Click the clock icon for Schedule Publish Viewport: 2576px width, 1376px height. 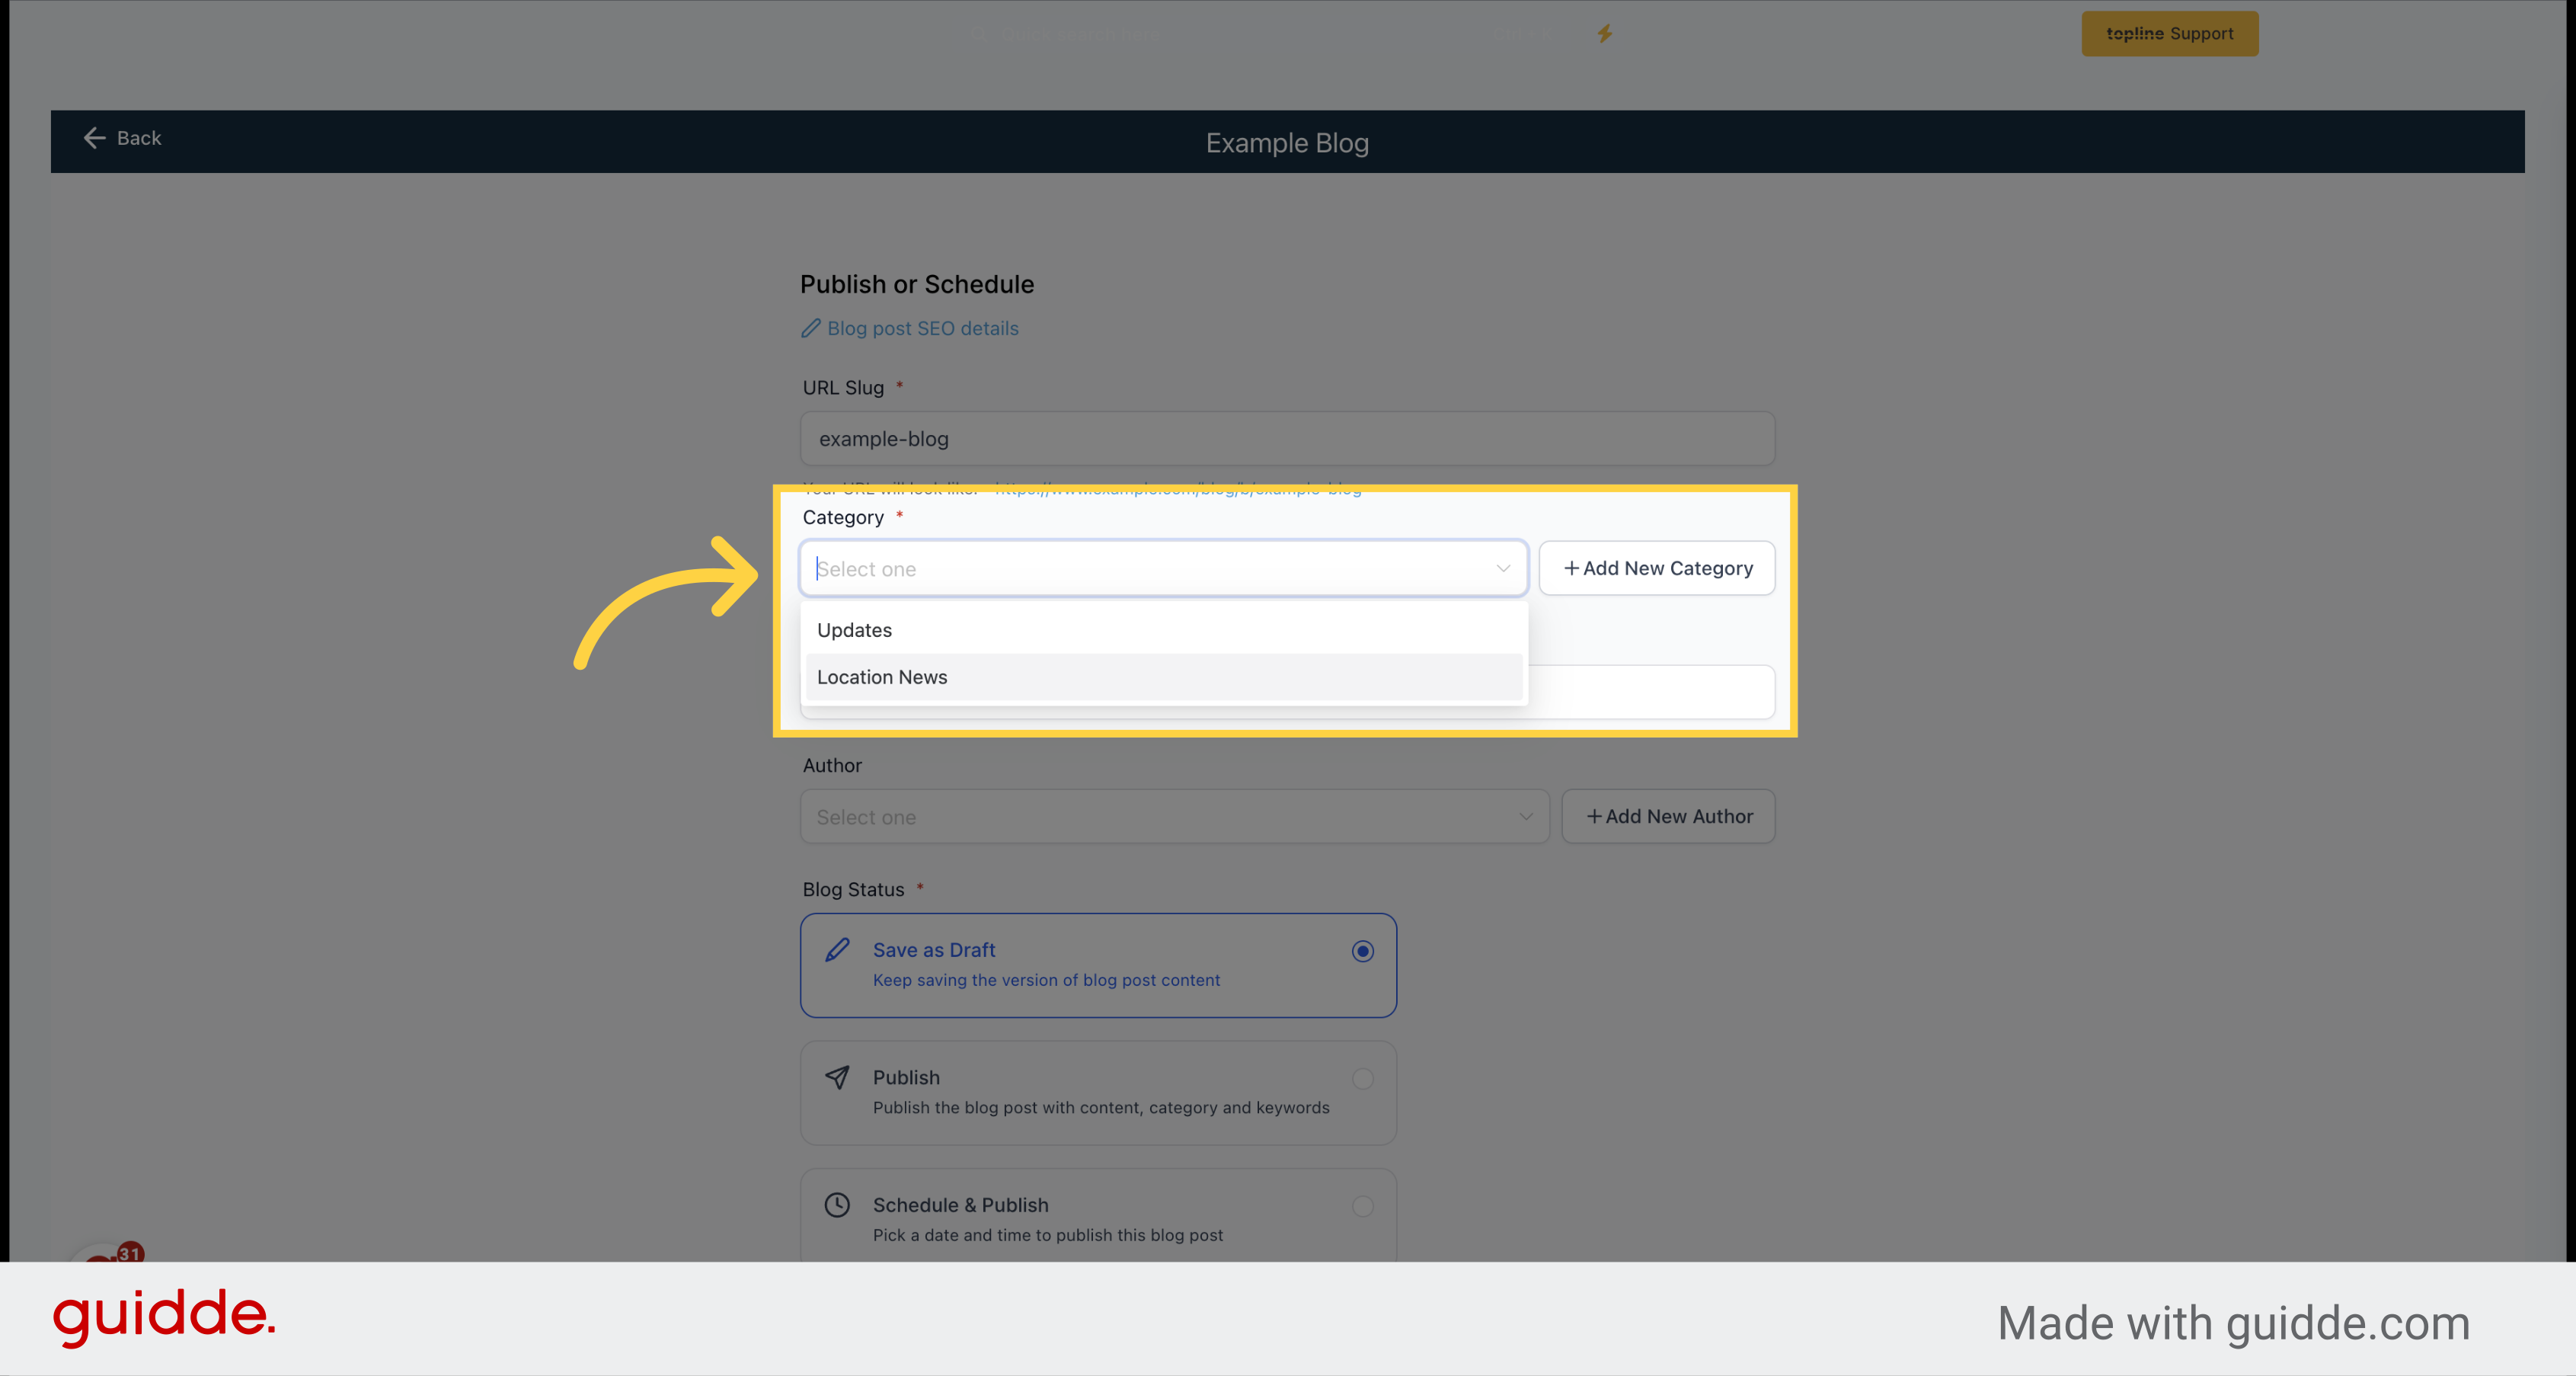pos(835,1205)
